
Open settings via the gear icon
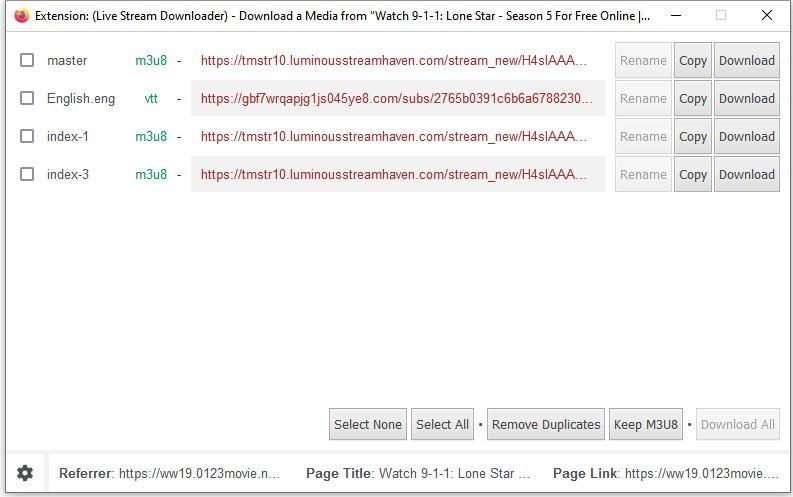pos(26,473)
